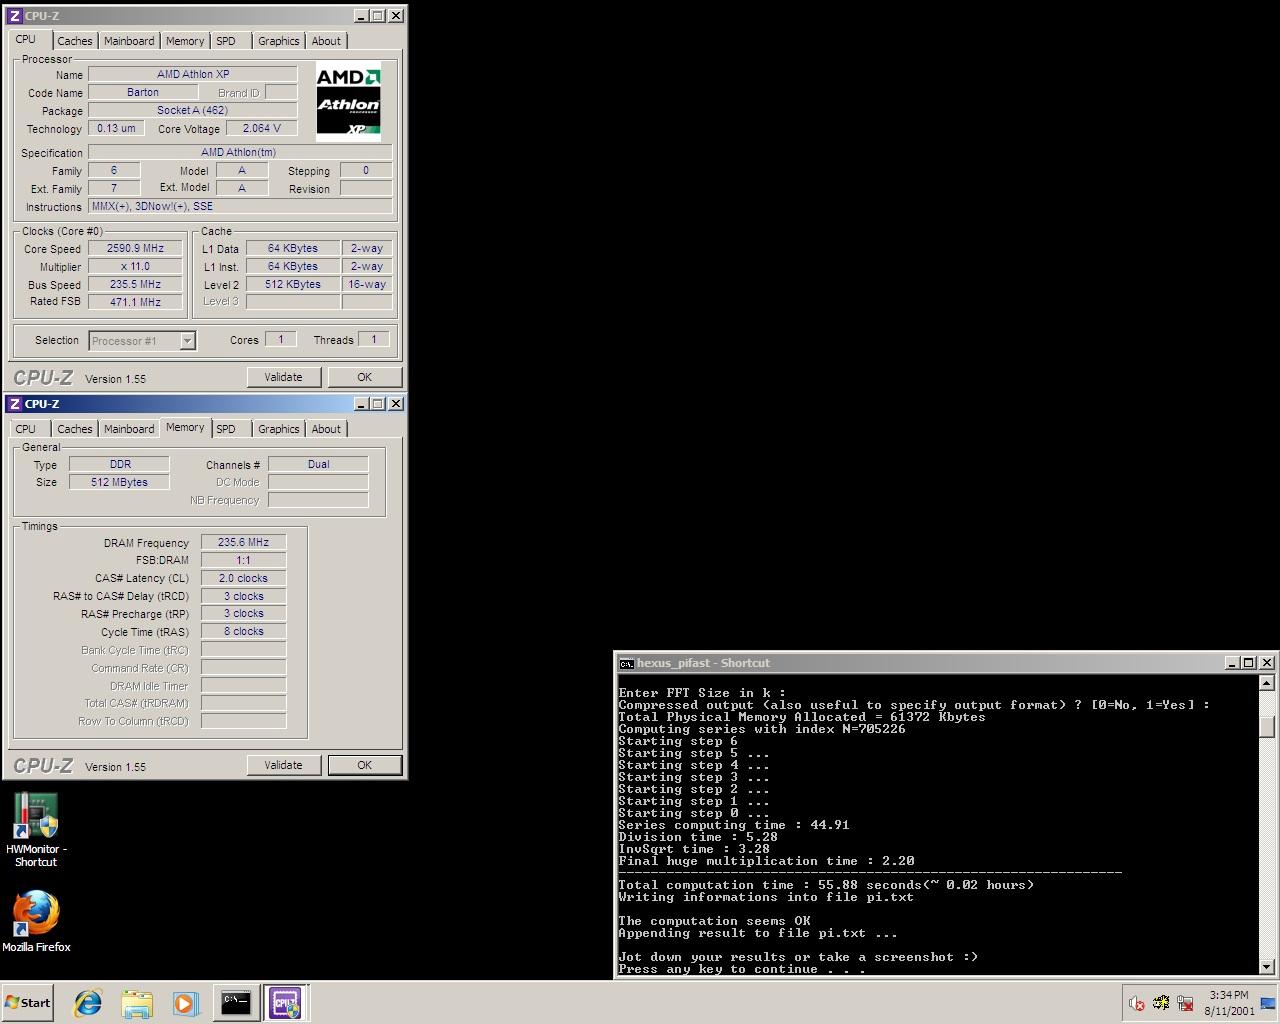Click the memory Type DDR field

pos(119,465)
